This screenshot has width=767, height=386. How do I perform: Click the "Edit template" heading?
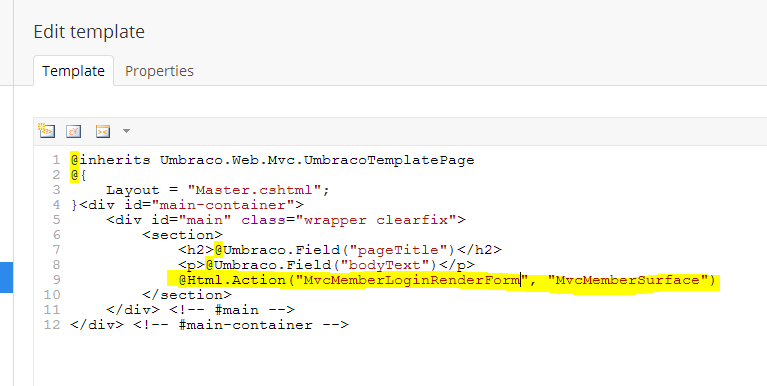point(89,32)
